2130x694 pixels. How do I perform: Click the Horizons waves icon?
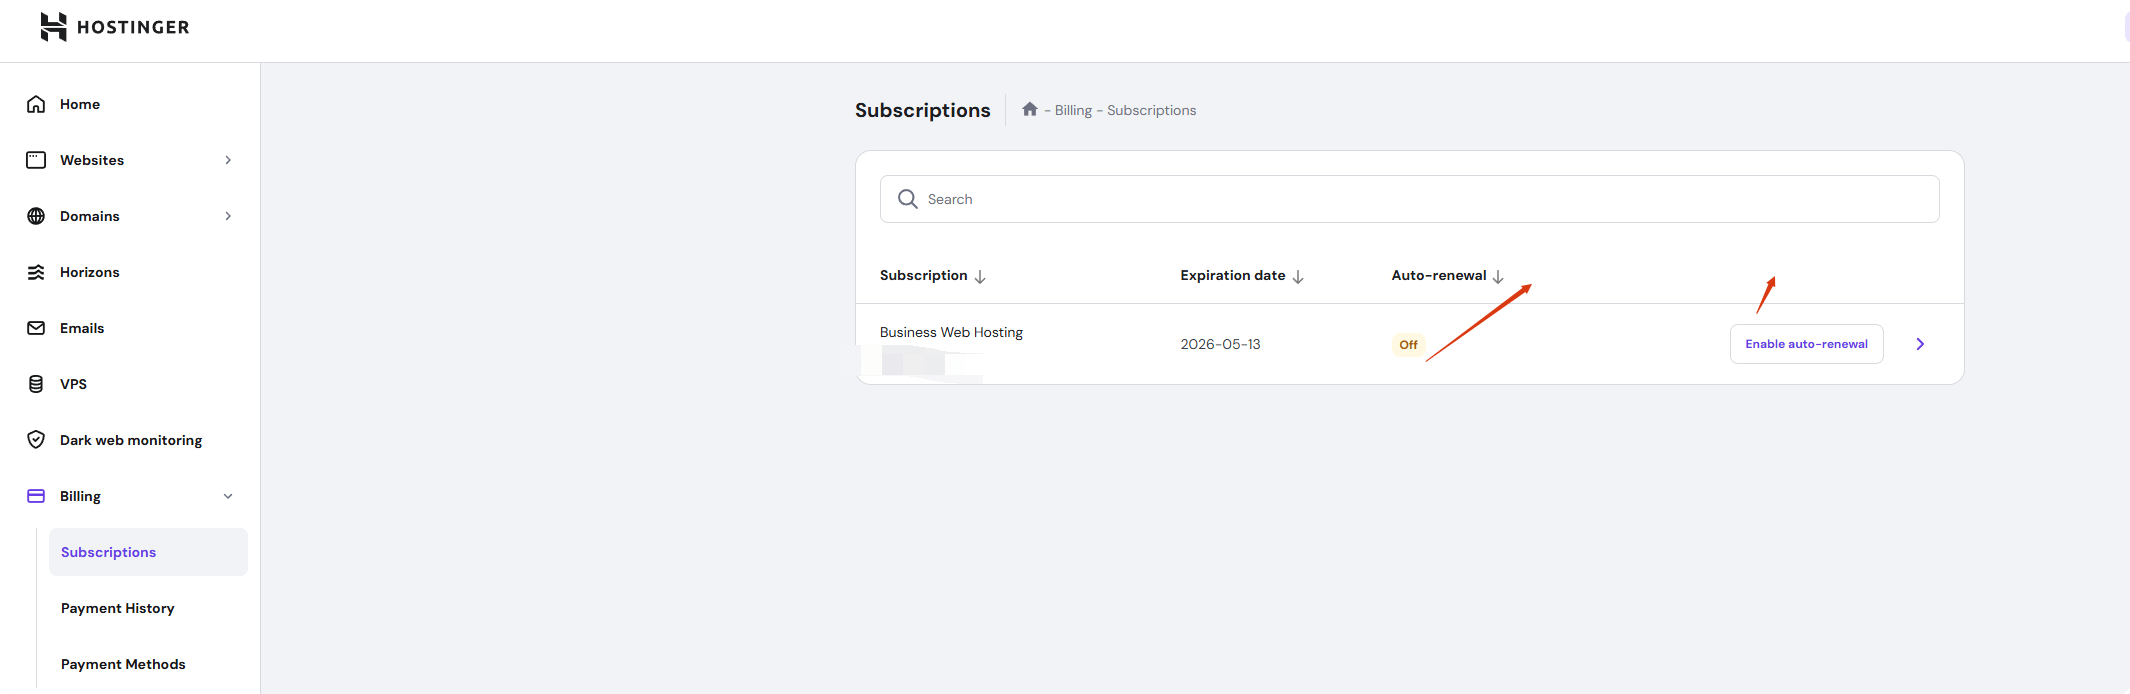click(36, 272)
